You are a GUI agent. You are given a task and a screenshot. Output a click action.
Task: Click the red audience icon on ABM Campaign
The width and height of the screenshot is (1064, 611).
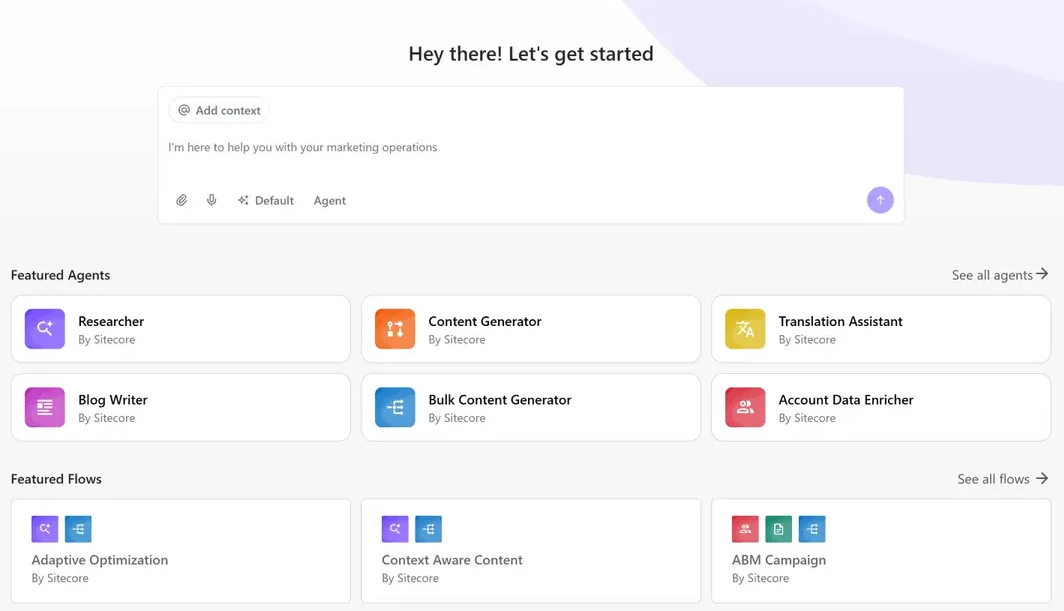pos(744,528)
